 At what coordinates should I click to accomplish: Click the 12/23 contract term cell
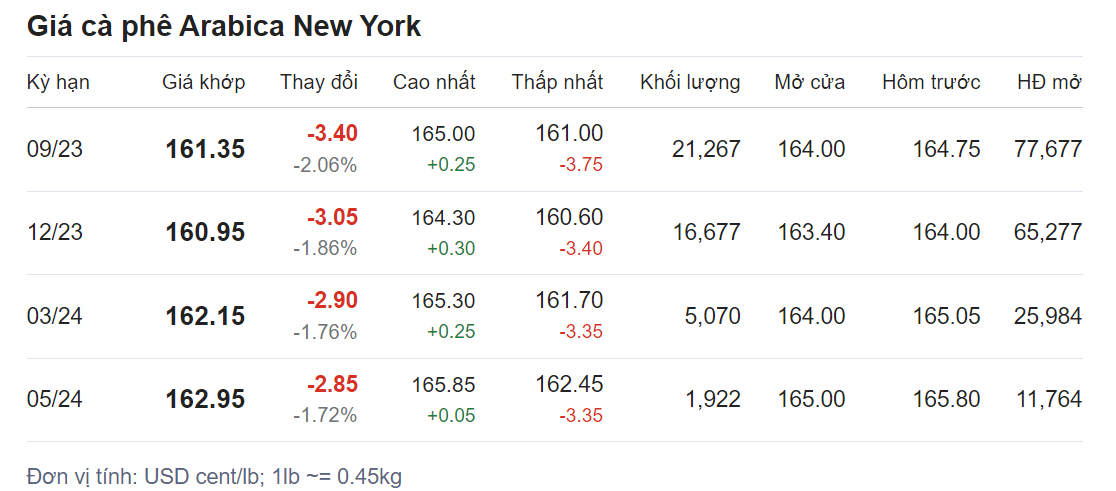[x=54, y=232]
